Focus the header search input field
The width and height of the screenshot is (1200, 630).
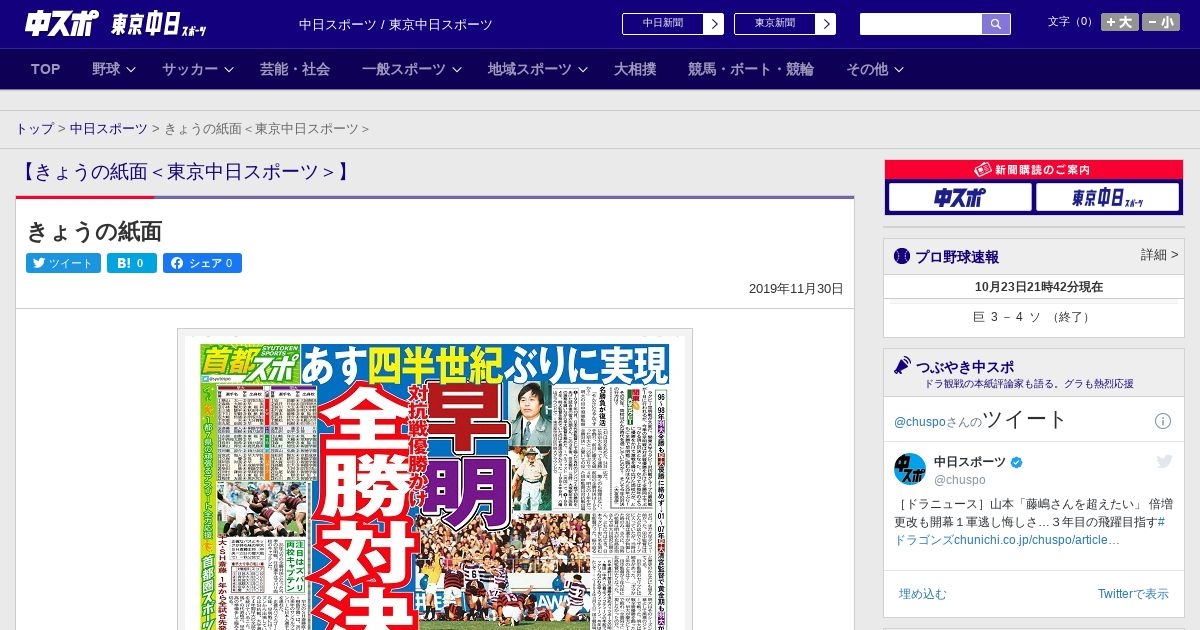[921, 24]
